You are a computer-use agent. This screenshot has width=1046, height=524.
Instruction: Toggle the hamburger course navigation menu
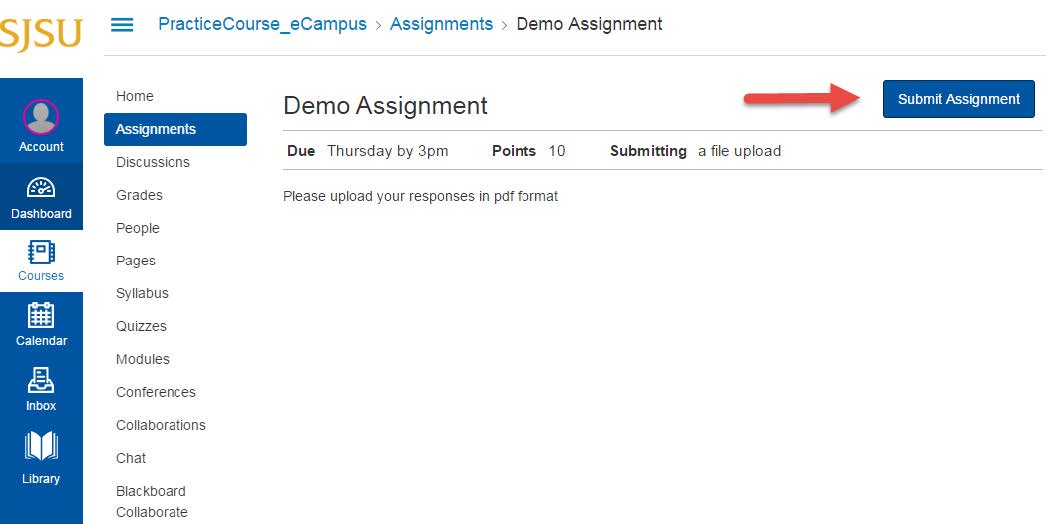point(122,24)
